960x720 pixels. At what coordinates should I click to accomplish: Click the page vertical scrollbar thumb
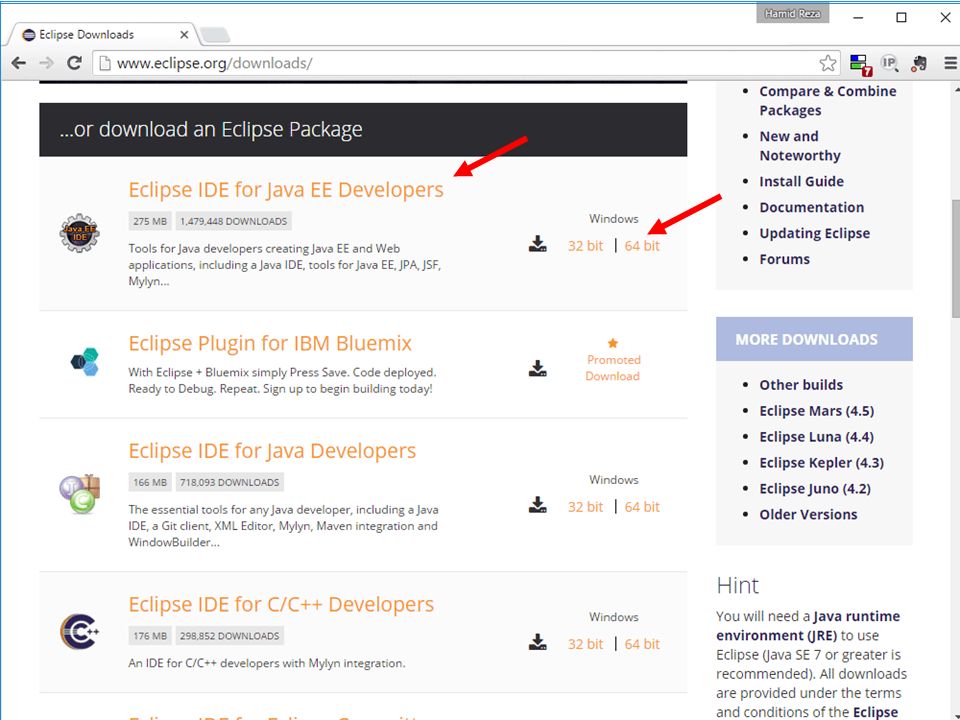(x=955, y=258)
